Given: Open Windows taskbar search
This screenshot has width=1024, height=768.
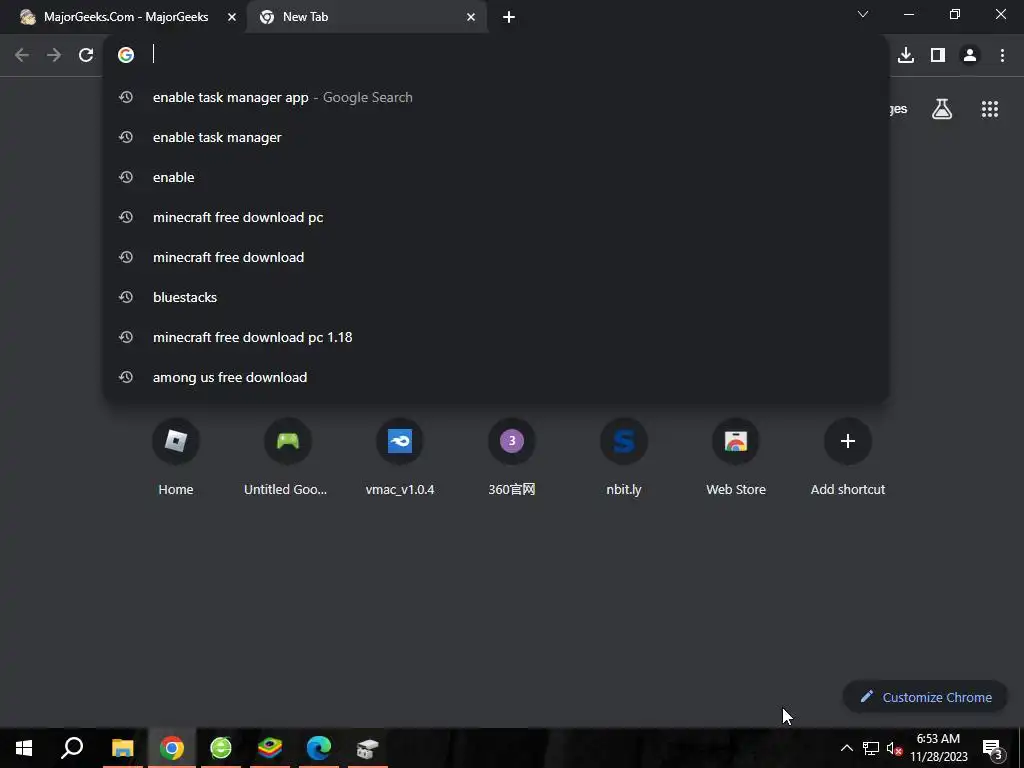Looking at the screenshot, I should tap(72, 748).
